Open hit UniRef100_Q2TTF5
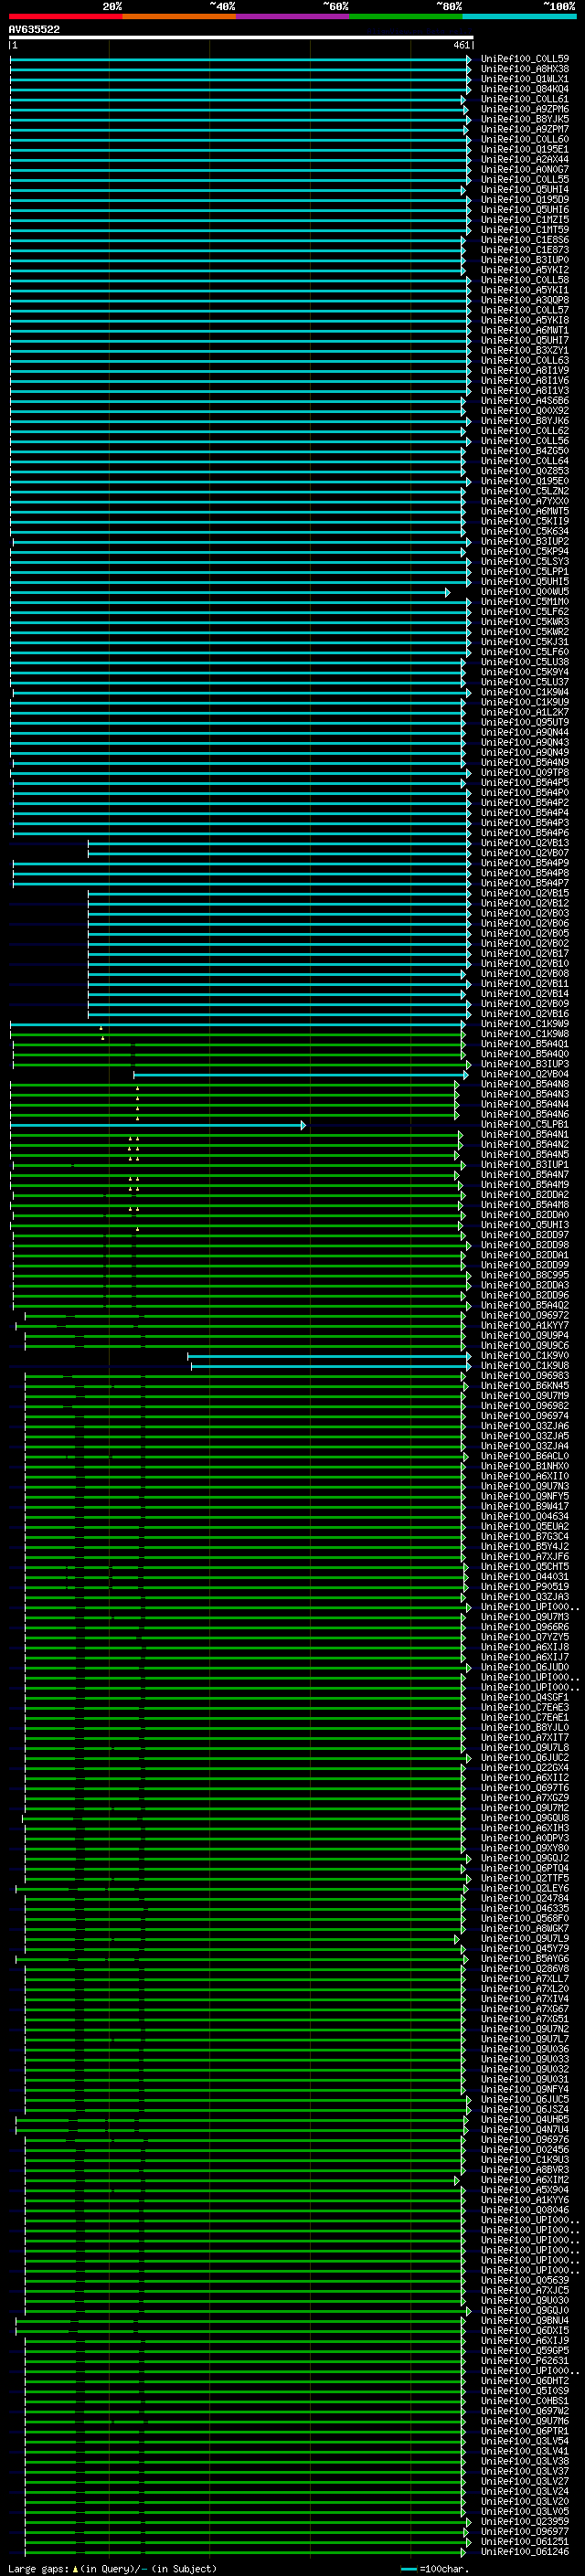Viewport: 585px width, 2576px height. [525, 1878]
